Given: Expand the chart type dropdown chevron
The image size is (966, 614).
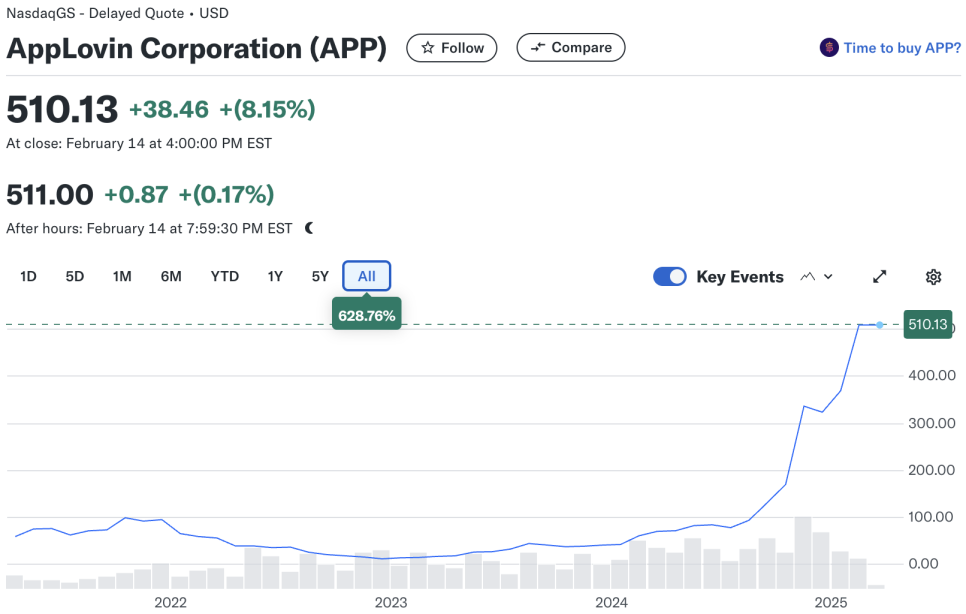Looking at the screenshot, I should pyautogui.click(x=829, y=277).
